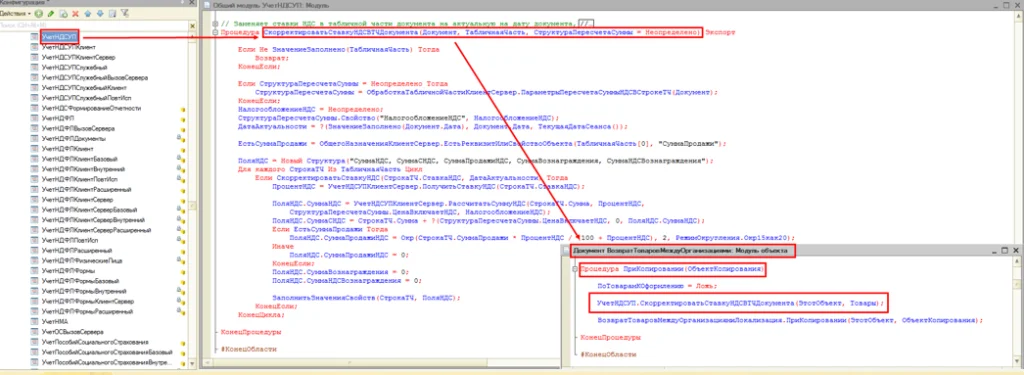
Task: Click the pencil Edit icon in configuration toolbar
Action: pyautogui.click(x=51, y=14)
